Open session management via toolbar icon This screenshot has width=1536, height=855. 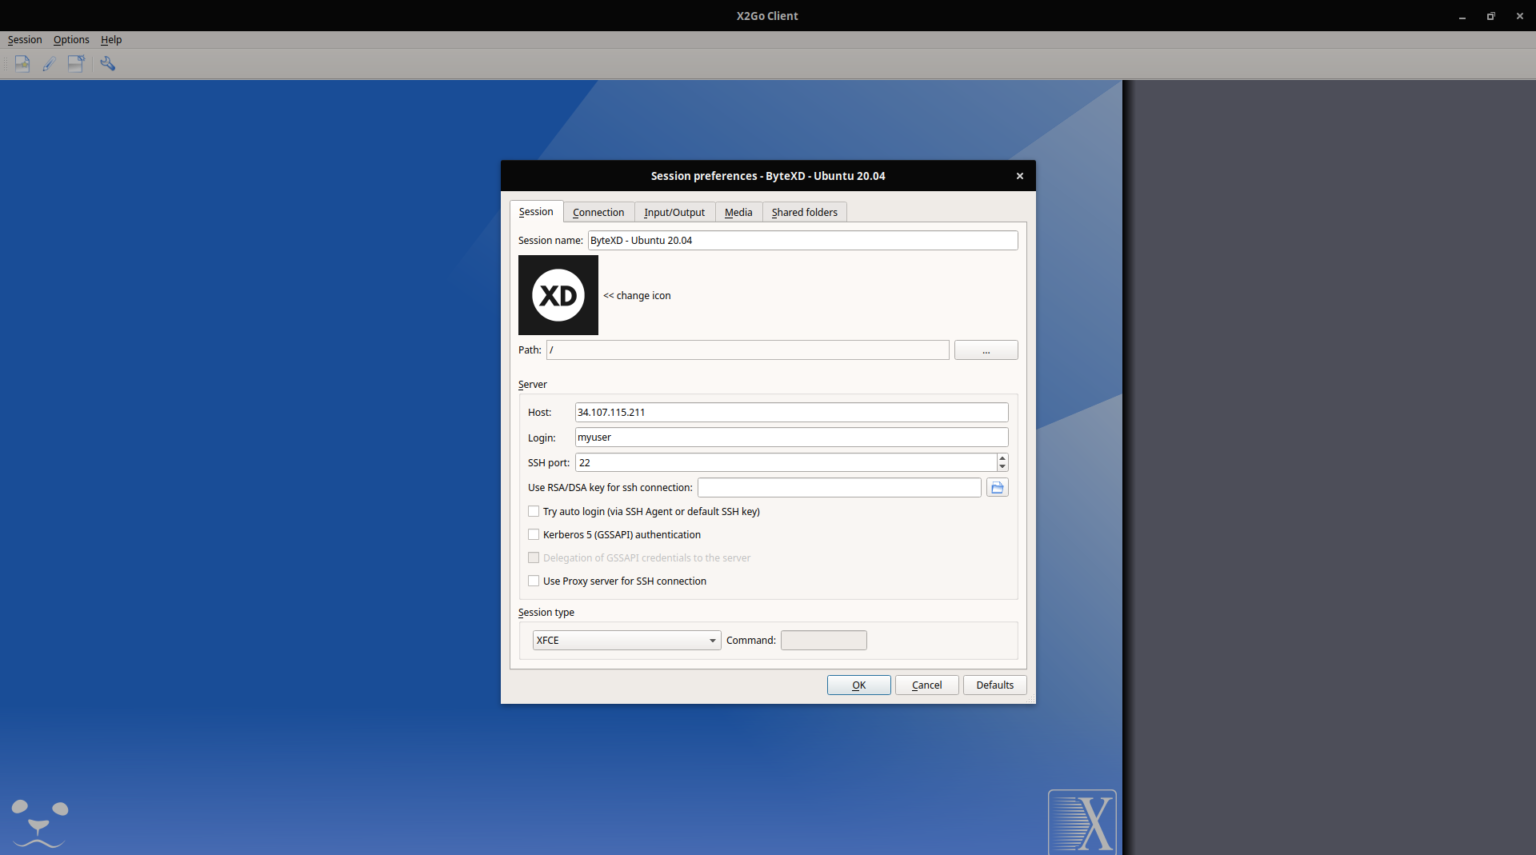pyautogui.click(x=75, y=63)
